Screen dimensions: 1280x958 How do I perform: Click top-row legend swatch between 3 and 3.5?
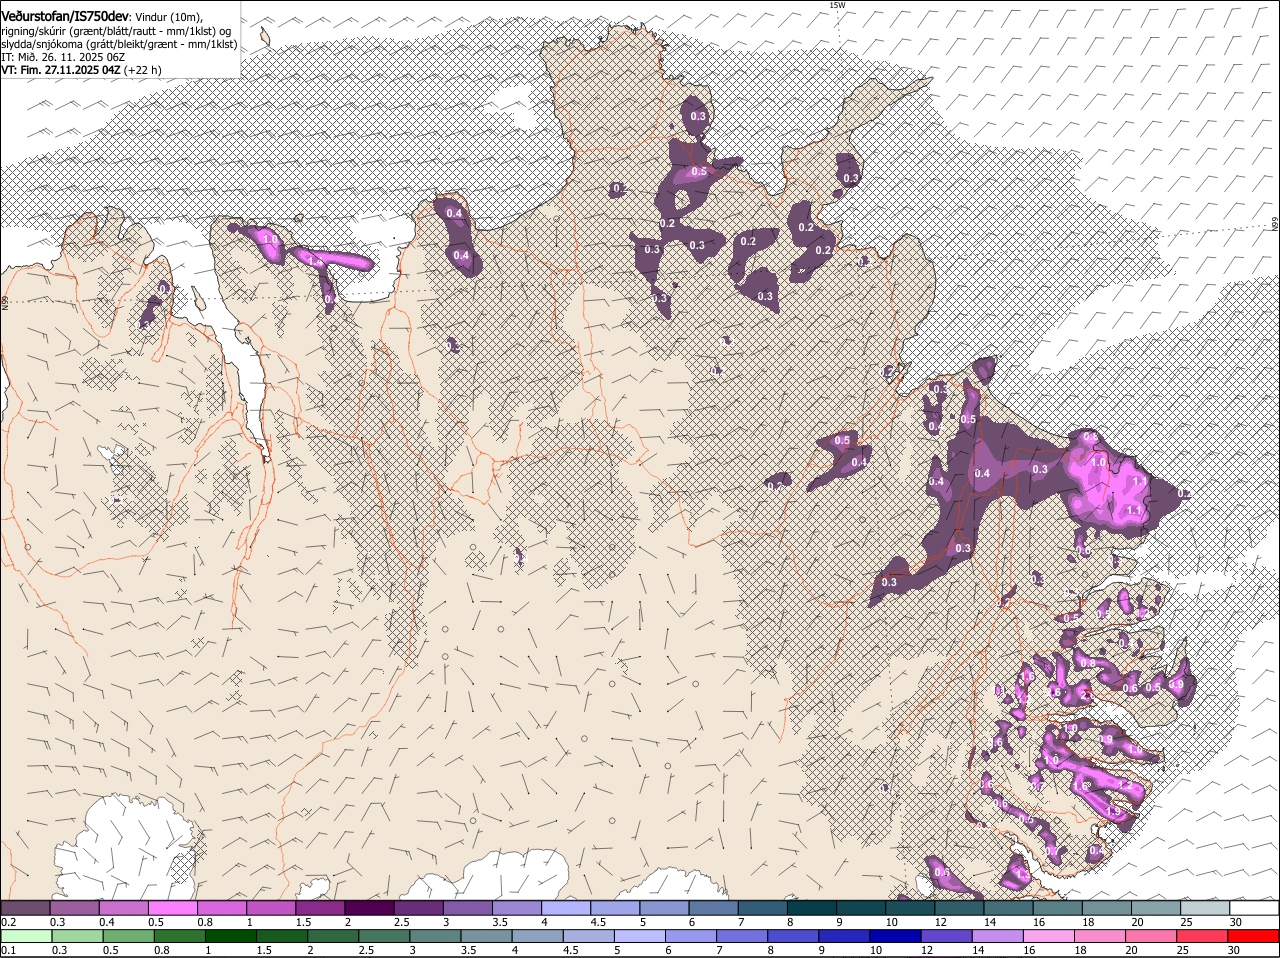click(468, 907)
